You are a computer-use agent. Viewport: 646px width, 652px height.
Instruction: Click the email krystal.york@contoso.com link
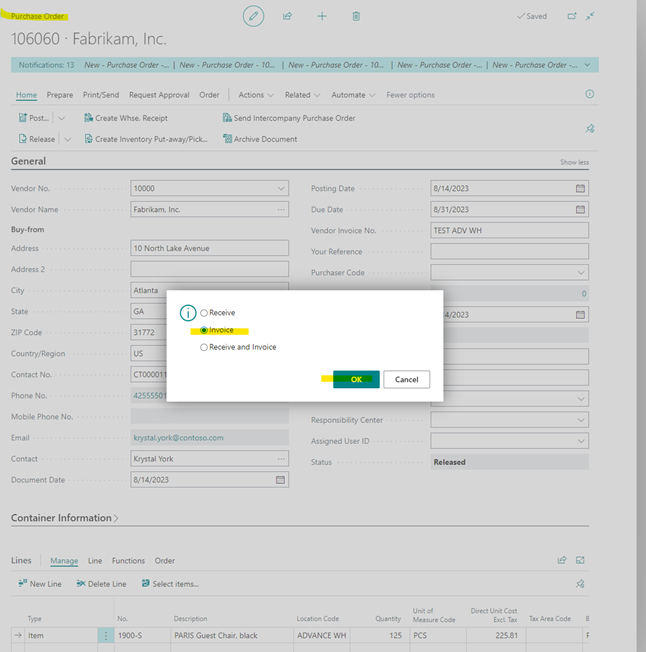pyautogui.click(x=178, y=437)
